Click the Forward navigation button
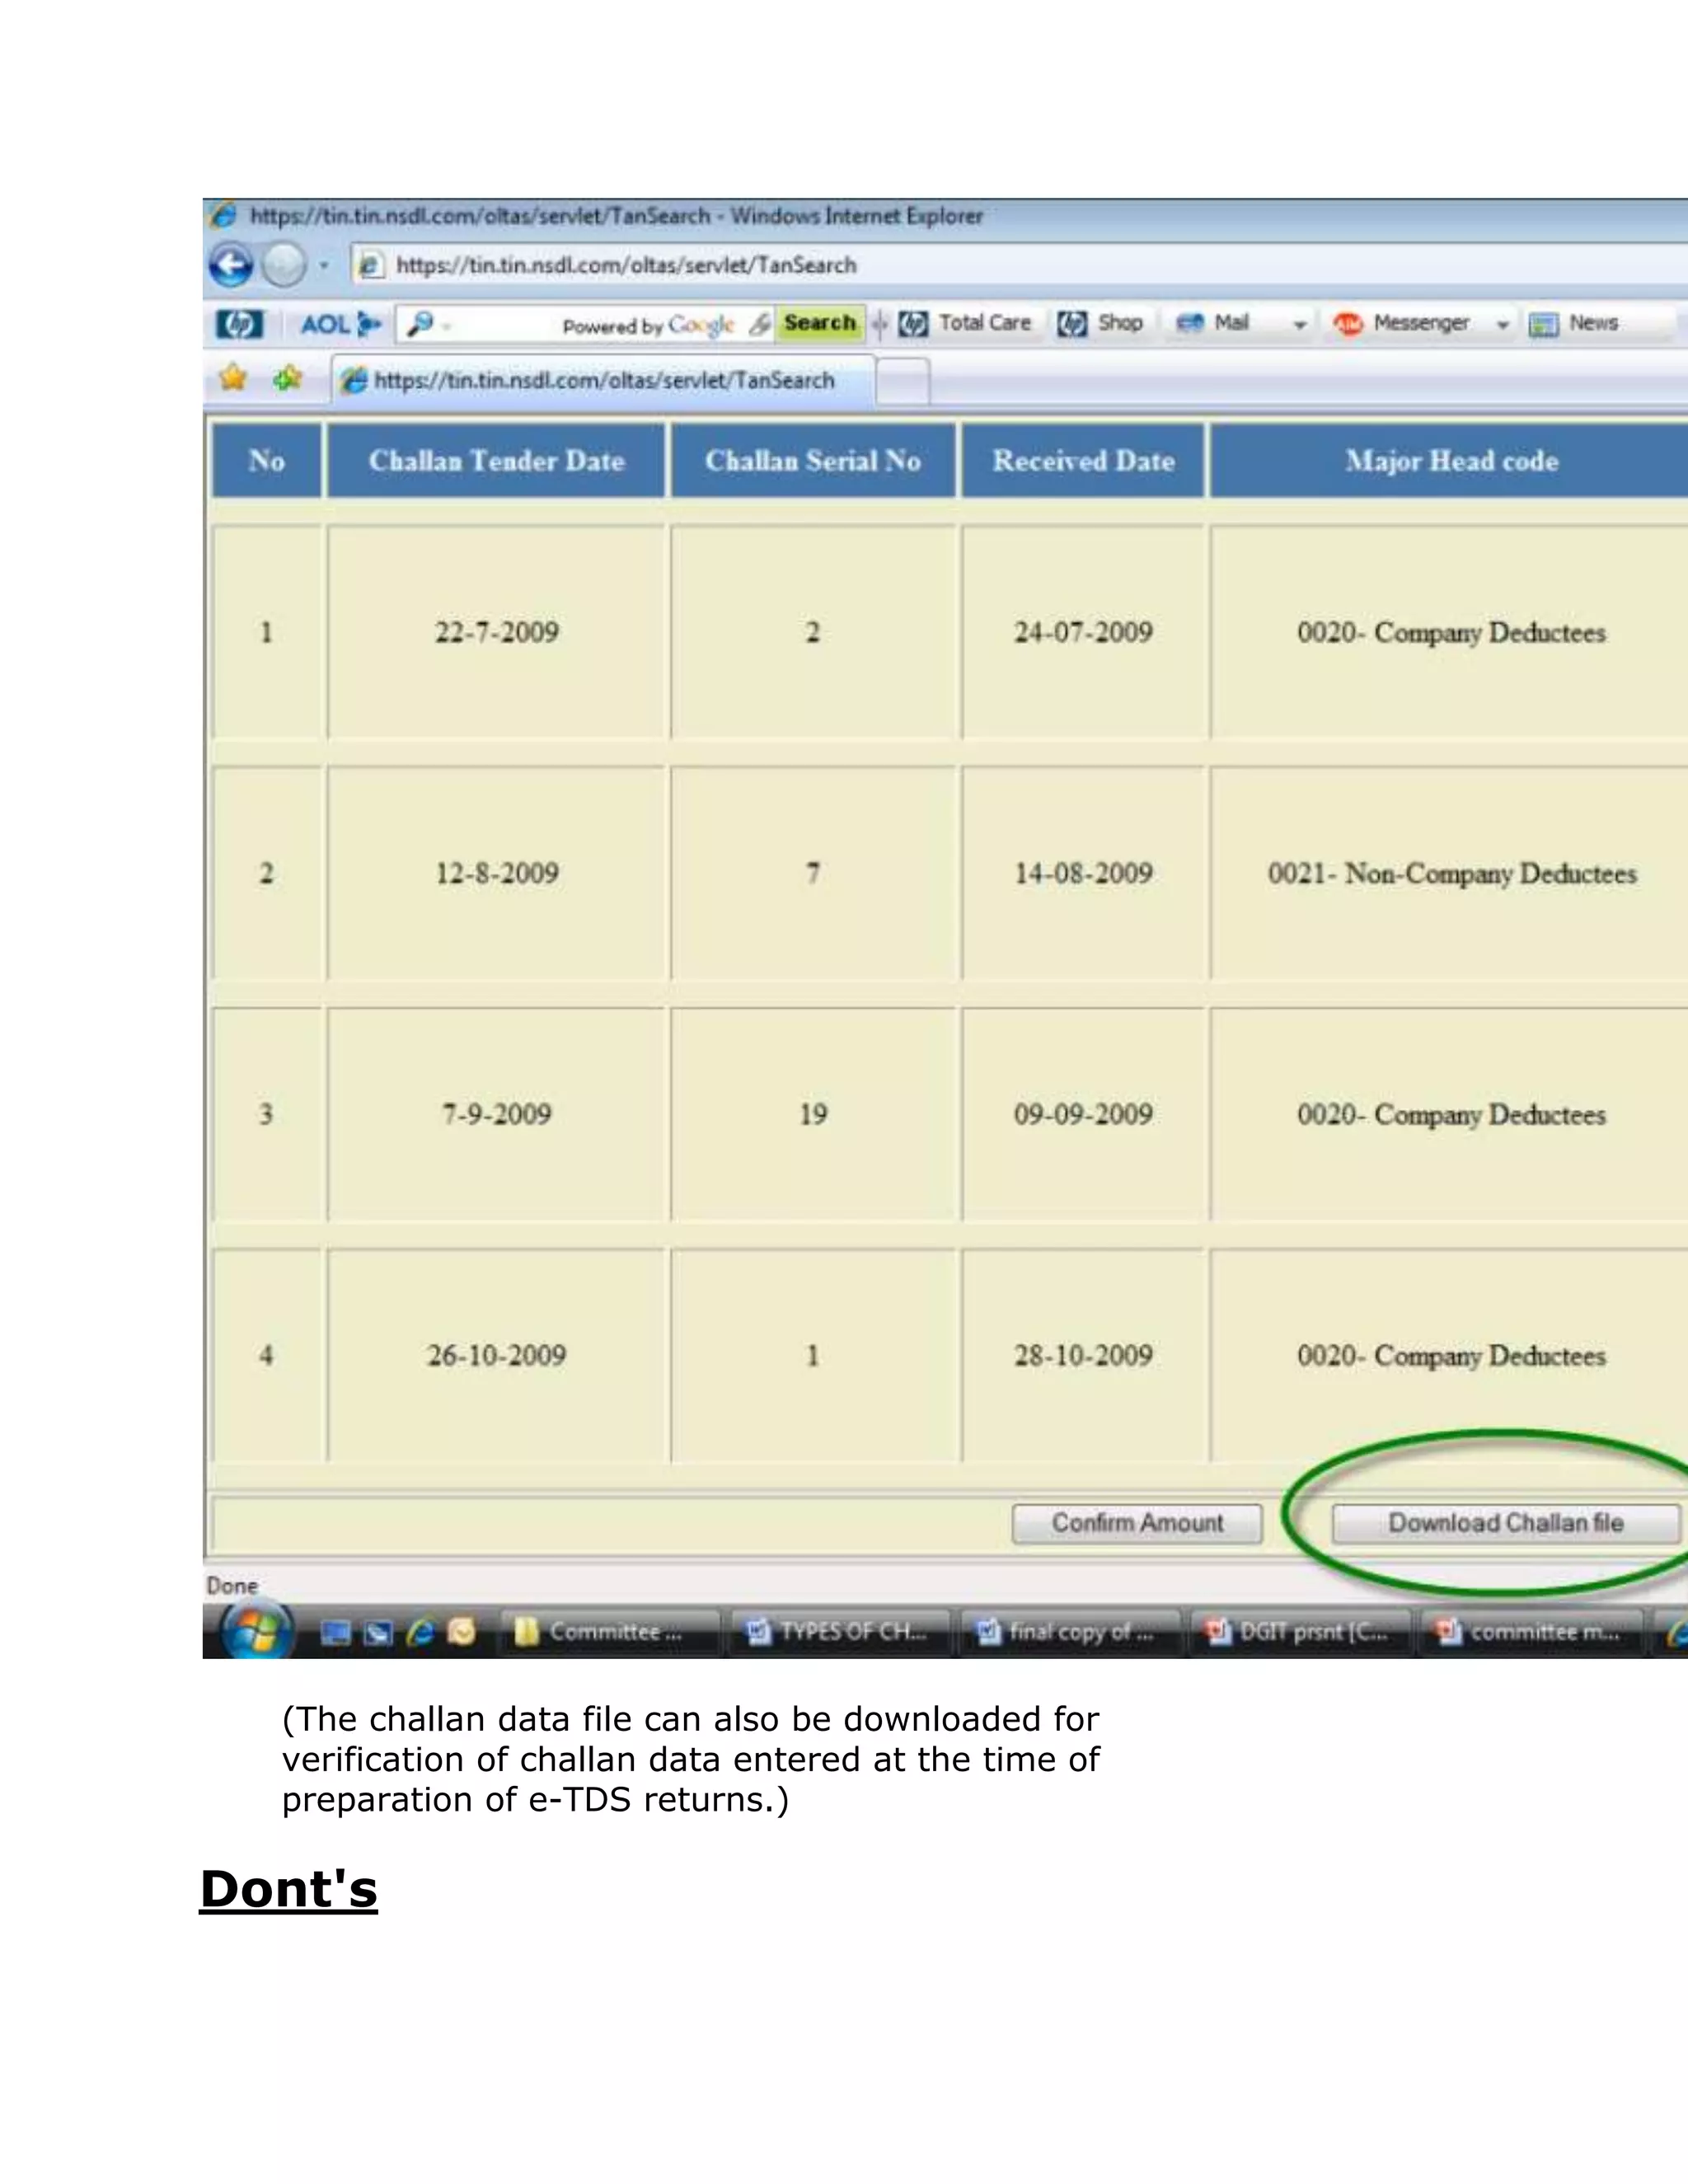 click(x=284, y=266)
